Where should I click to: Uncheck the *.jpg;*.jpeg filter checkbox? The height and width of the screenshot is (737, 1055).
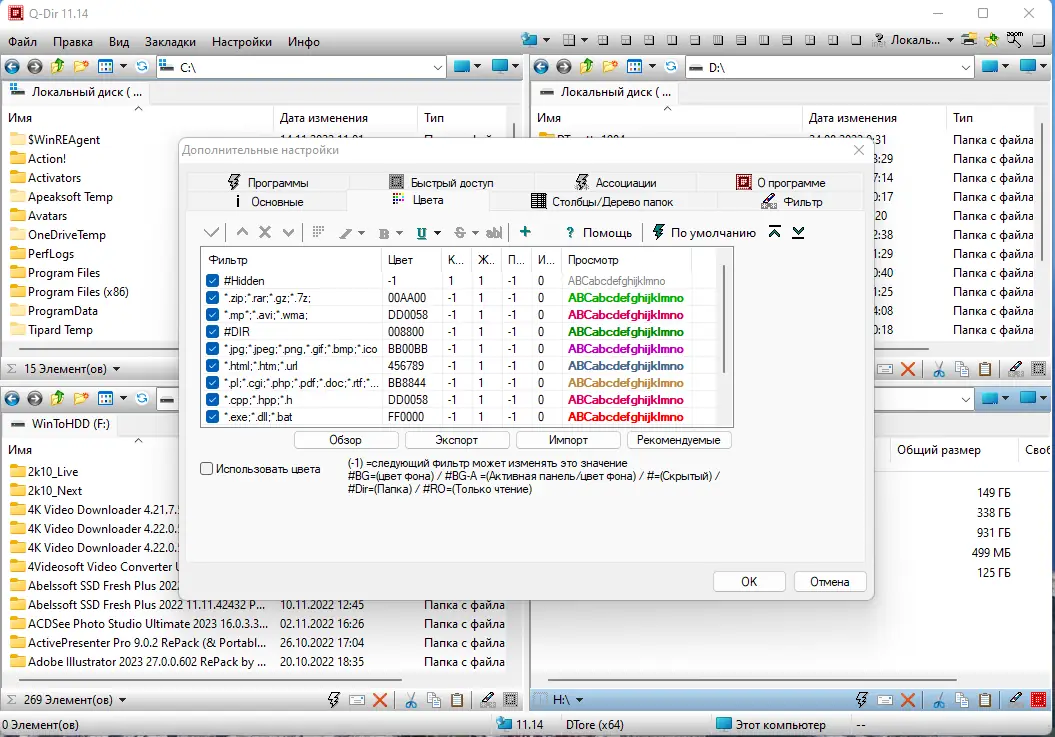click(213, 349)
